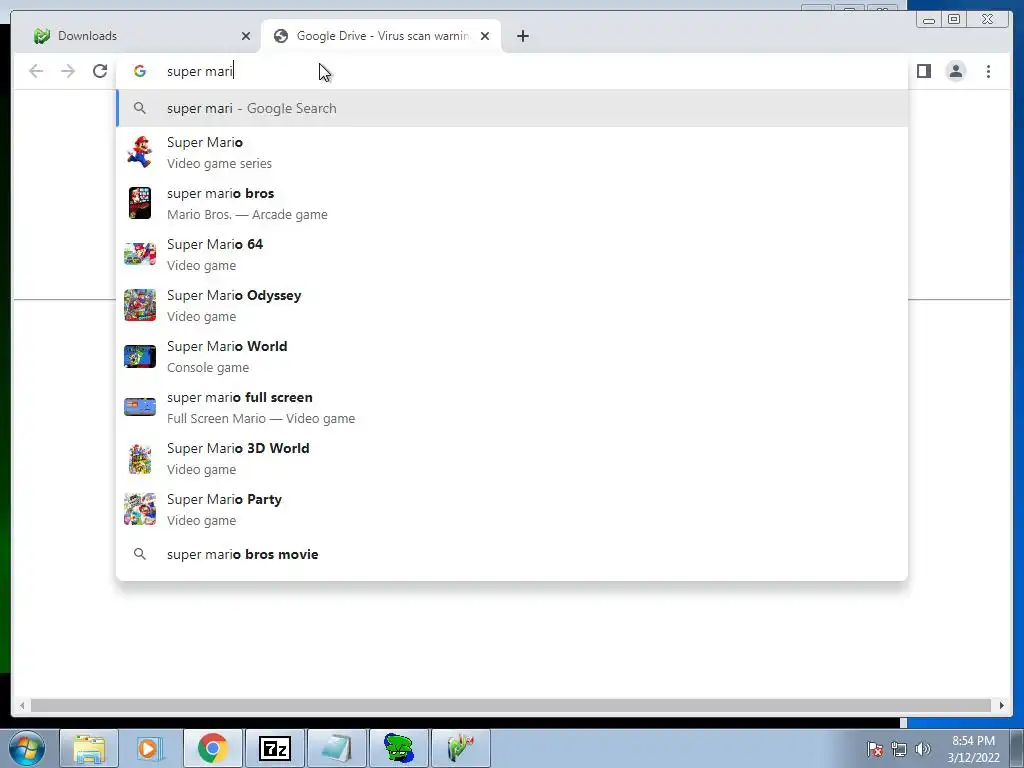Open Windows Media Player from taskbar

[151, 748]
